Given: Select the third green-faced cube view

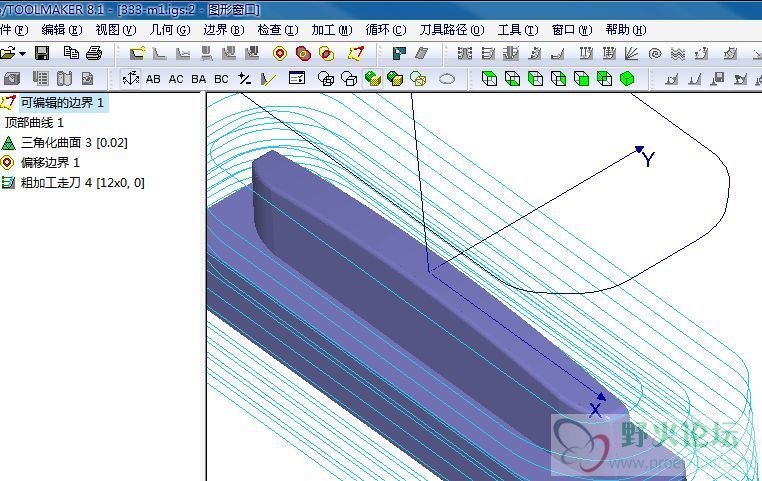Looking at the screenshot, I should pos(535,78).
